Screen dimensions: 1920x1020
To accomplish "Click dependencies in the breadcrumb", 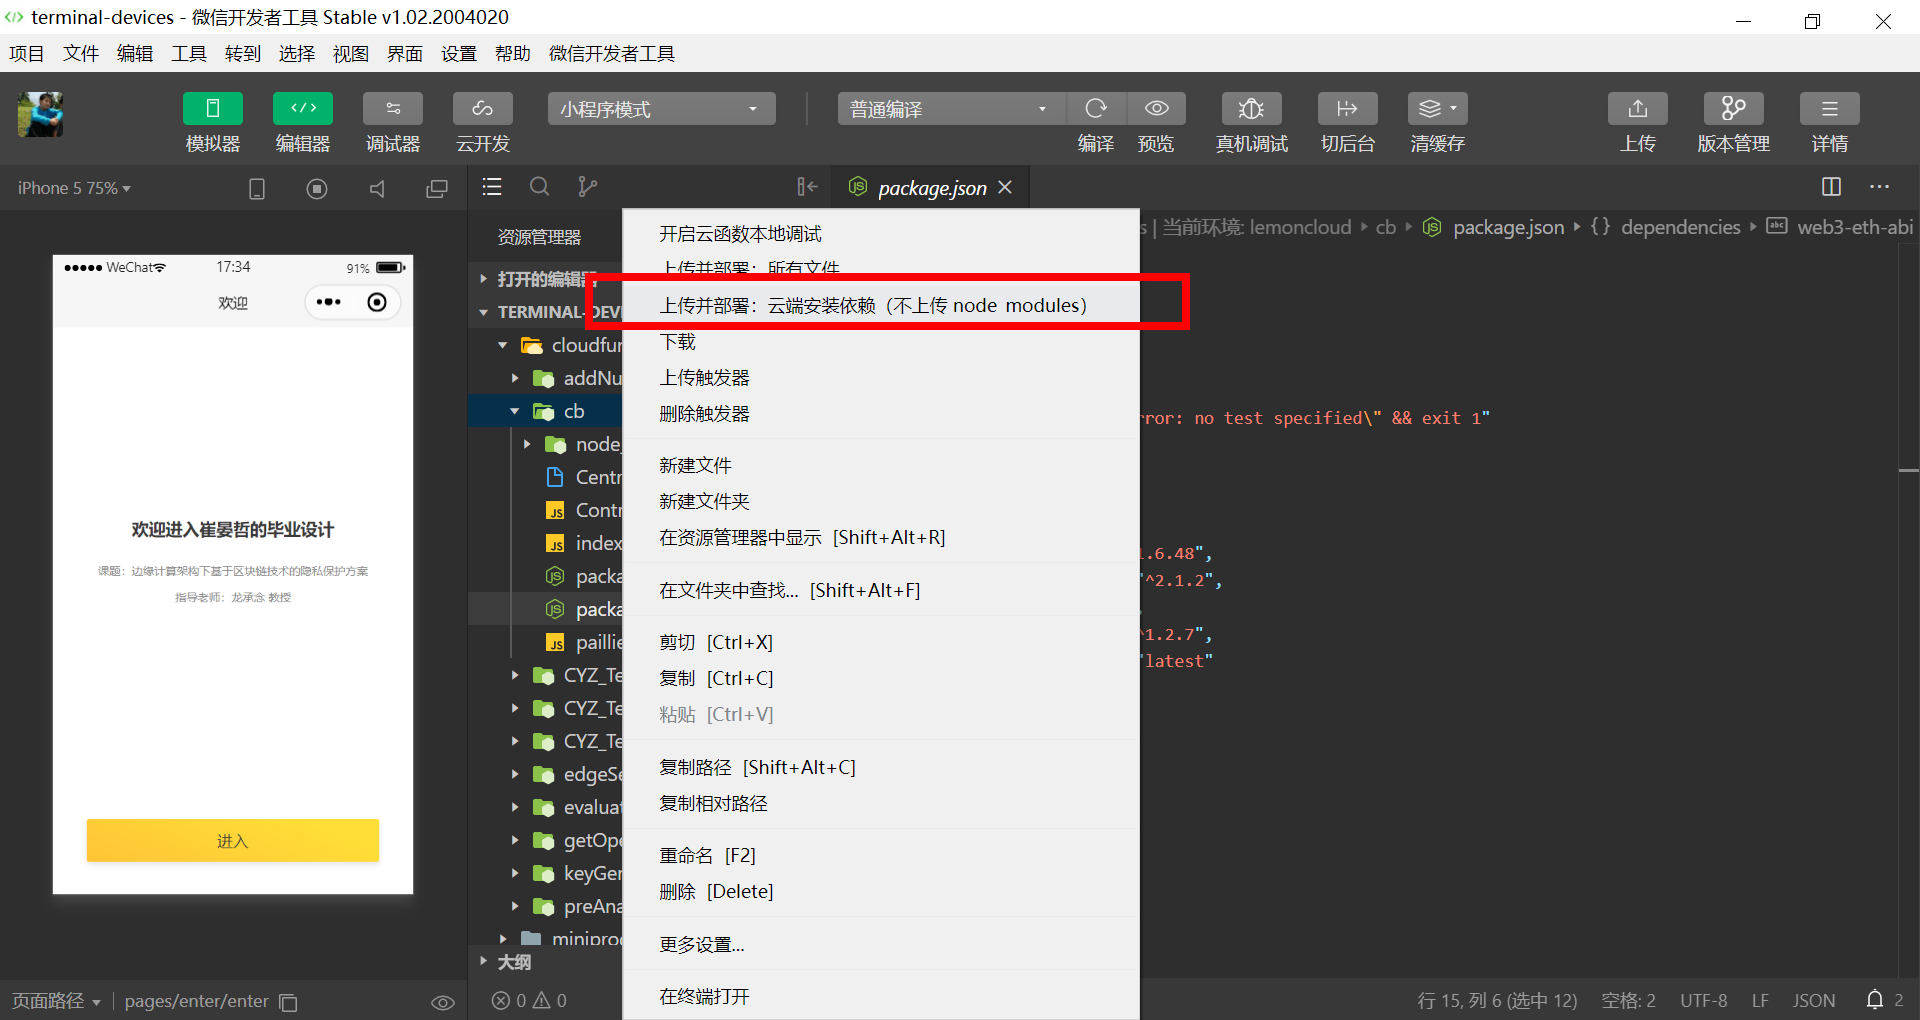I will 1680,227.
